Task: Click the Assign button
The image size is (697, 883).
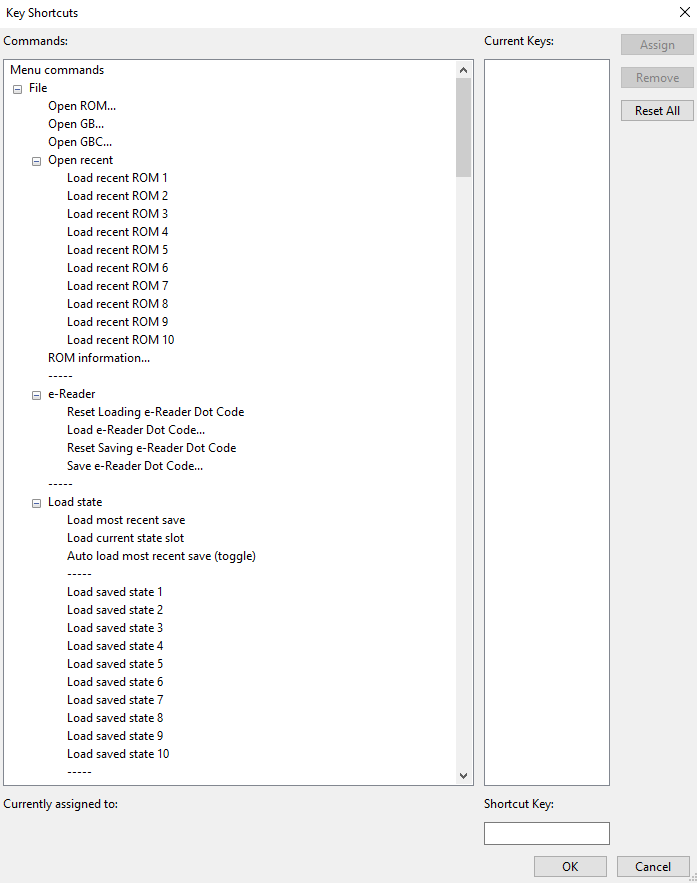Action: pyautogui.click(x=657, y=44)
